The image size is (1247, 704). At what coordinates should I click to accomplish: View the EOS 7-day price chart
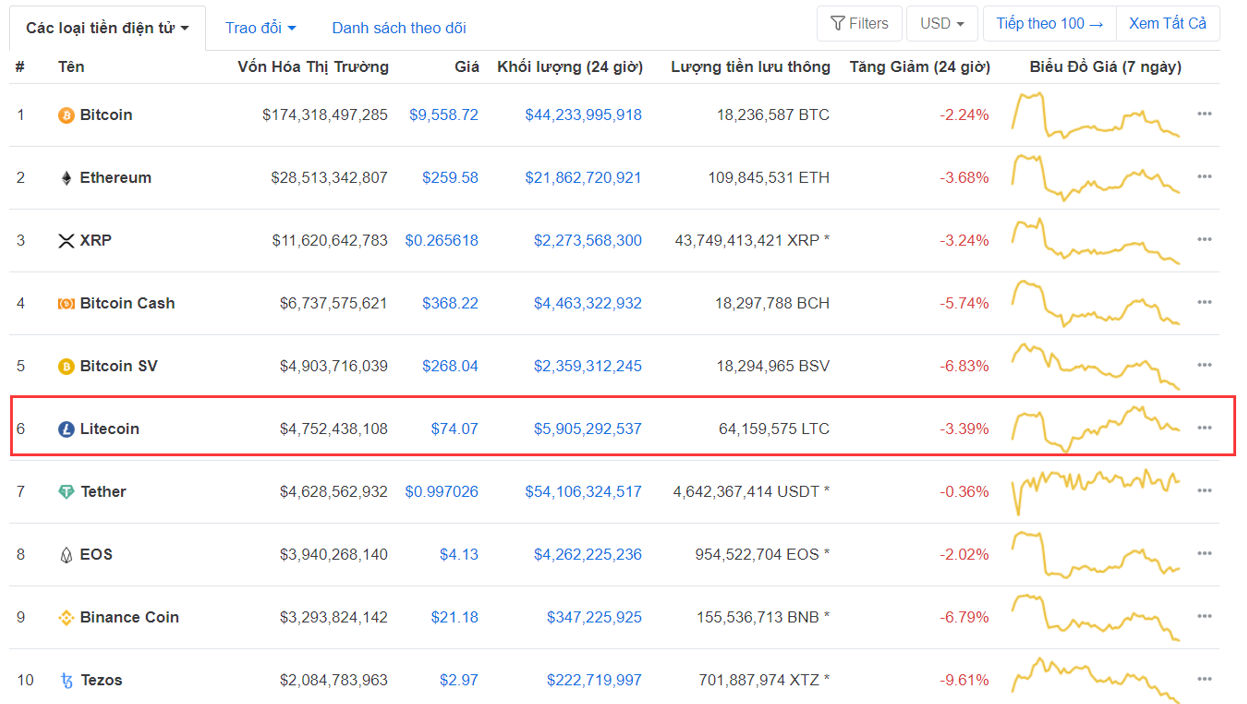click(1095, 554)
